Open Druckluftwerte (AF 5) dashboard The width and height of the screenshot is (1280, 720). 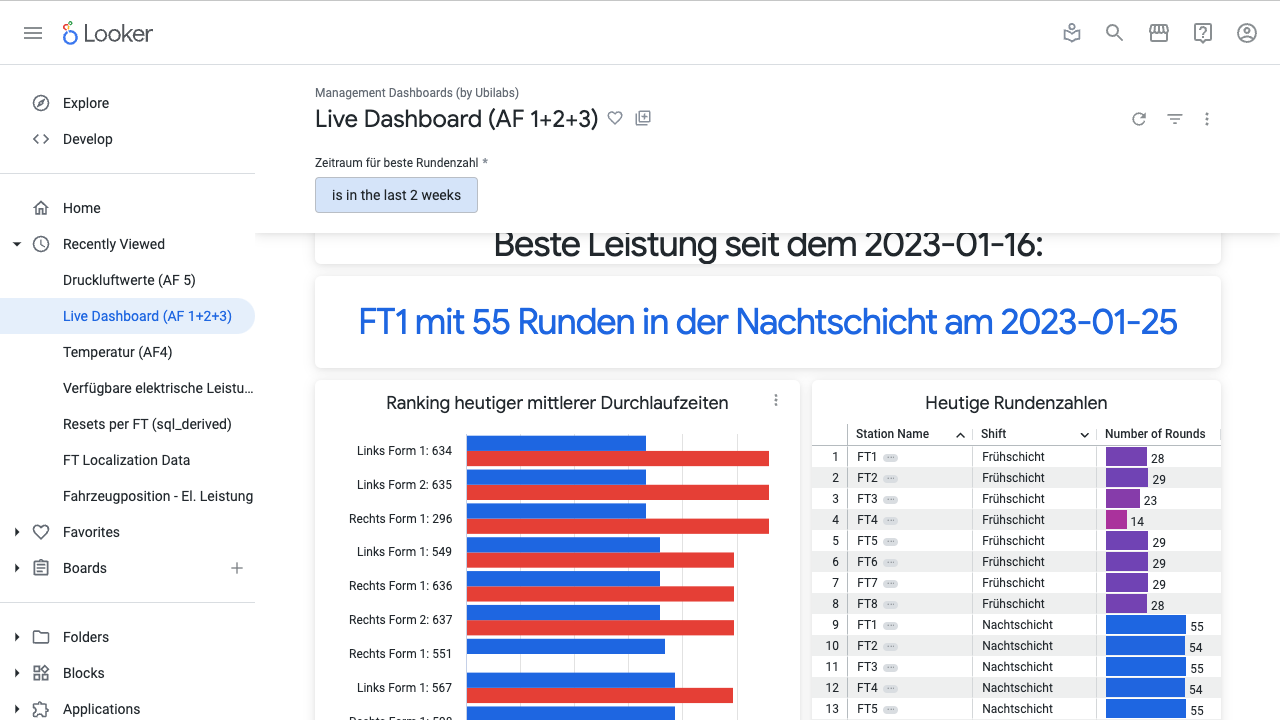point(129,280)
